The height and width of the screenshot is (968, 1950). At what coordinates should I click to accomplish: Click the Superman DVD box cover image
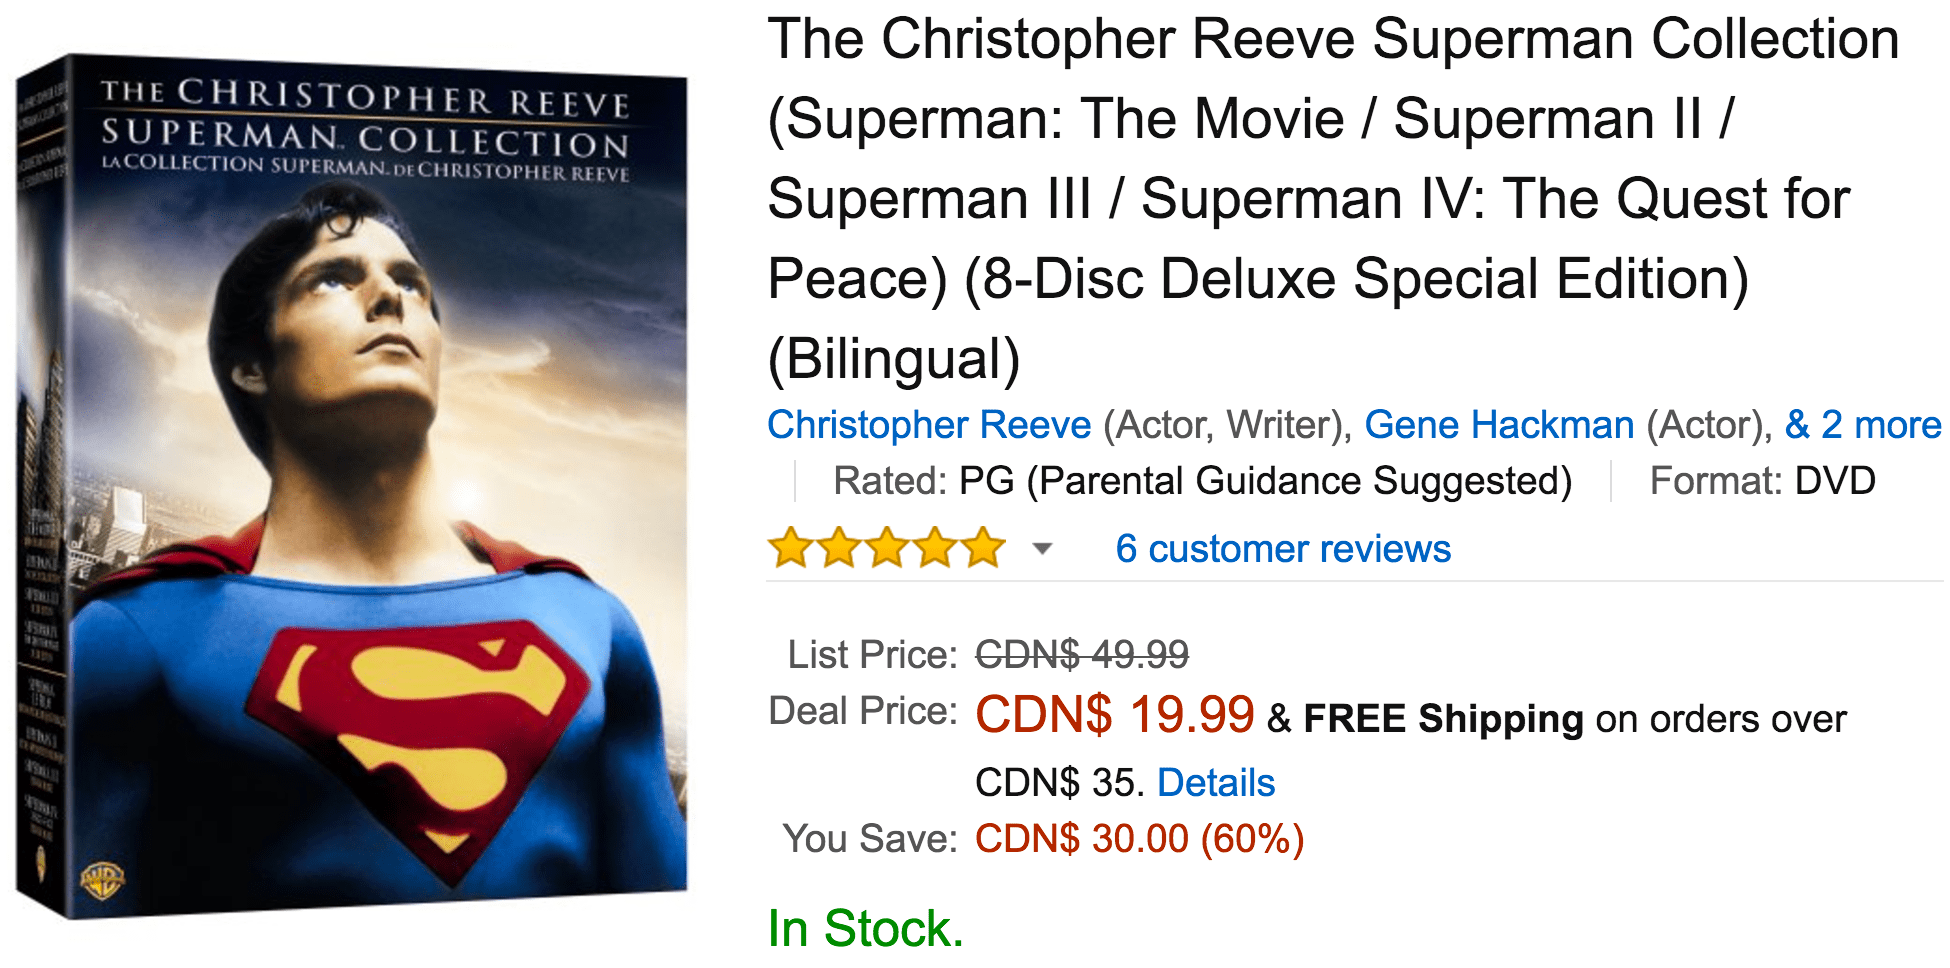[352, 486]
